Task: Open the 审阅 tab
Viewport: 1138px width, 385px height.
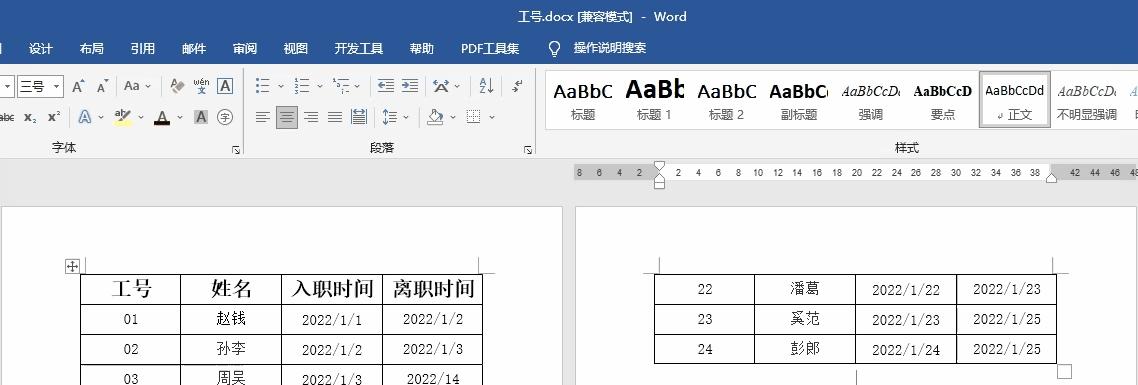Action: (x=245, y=49)
